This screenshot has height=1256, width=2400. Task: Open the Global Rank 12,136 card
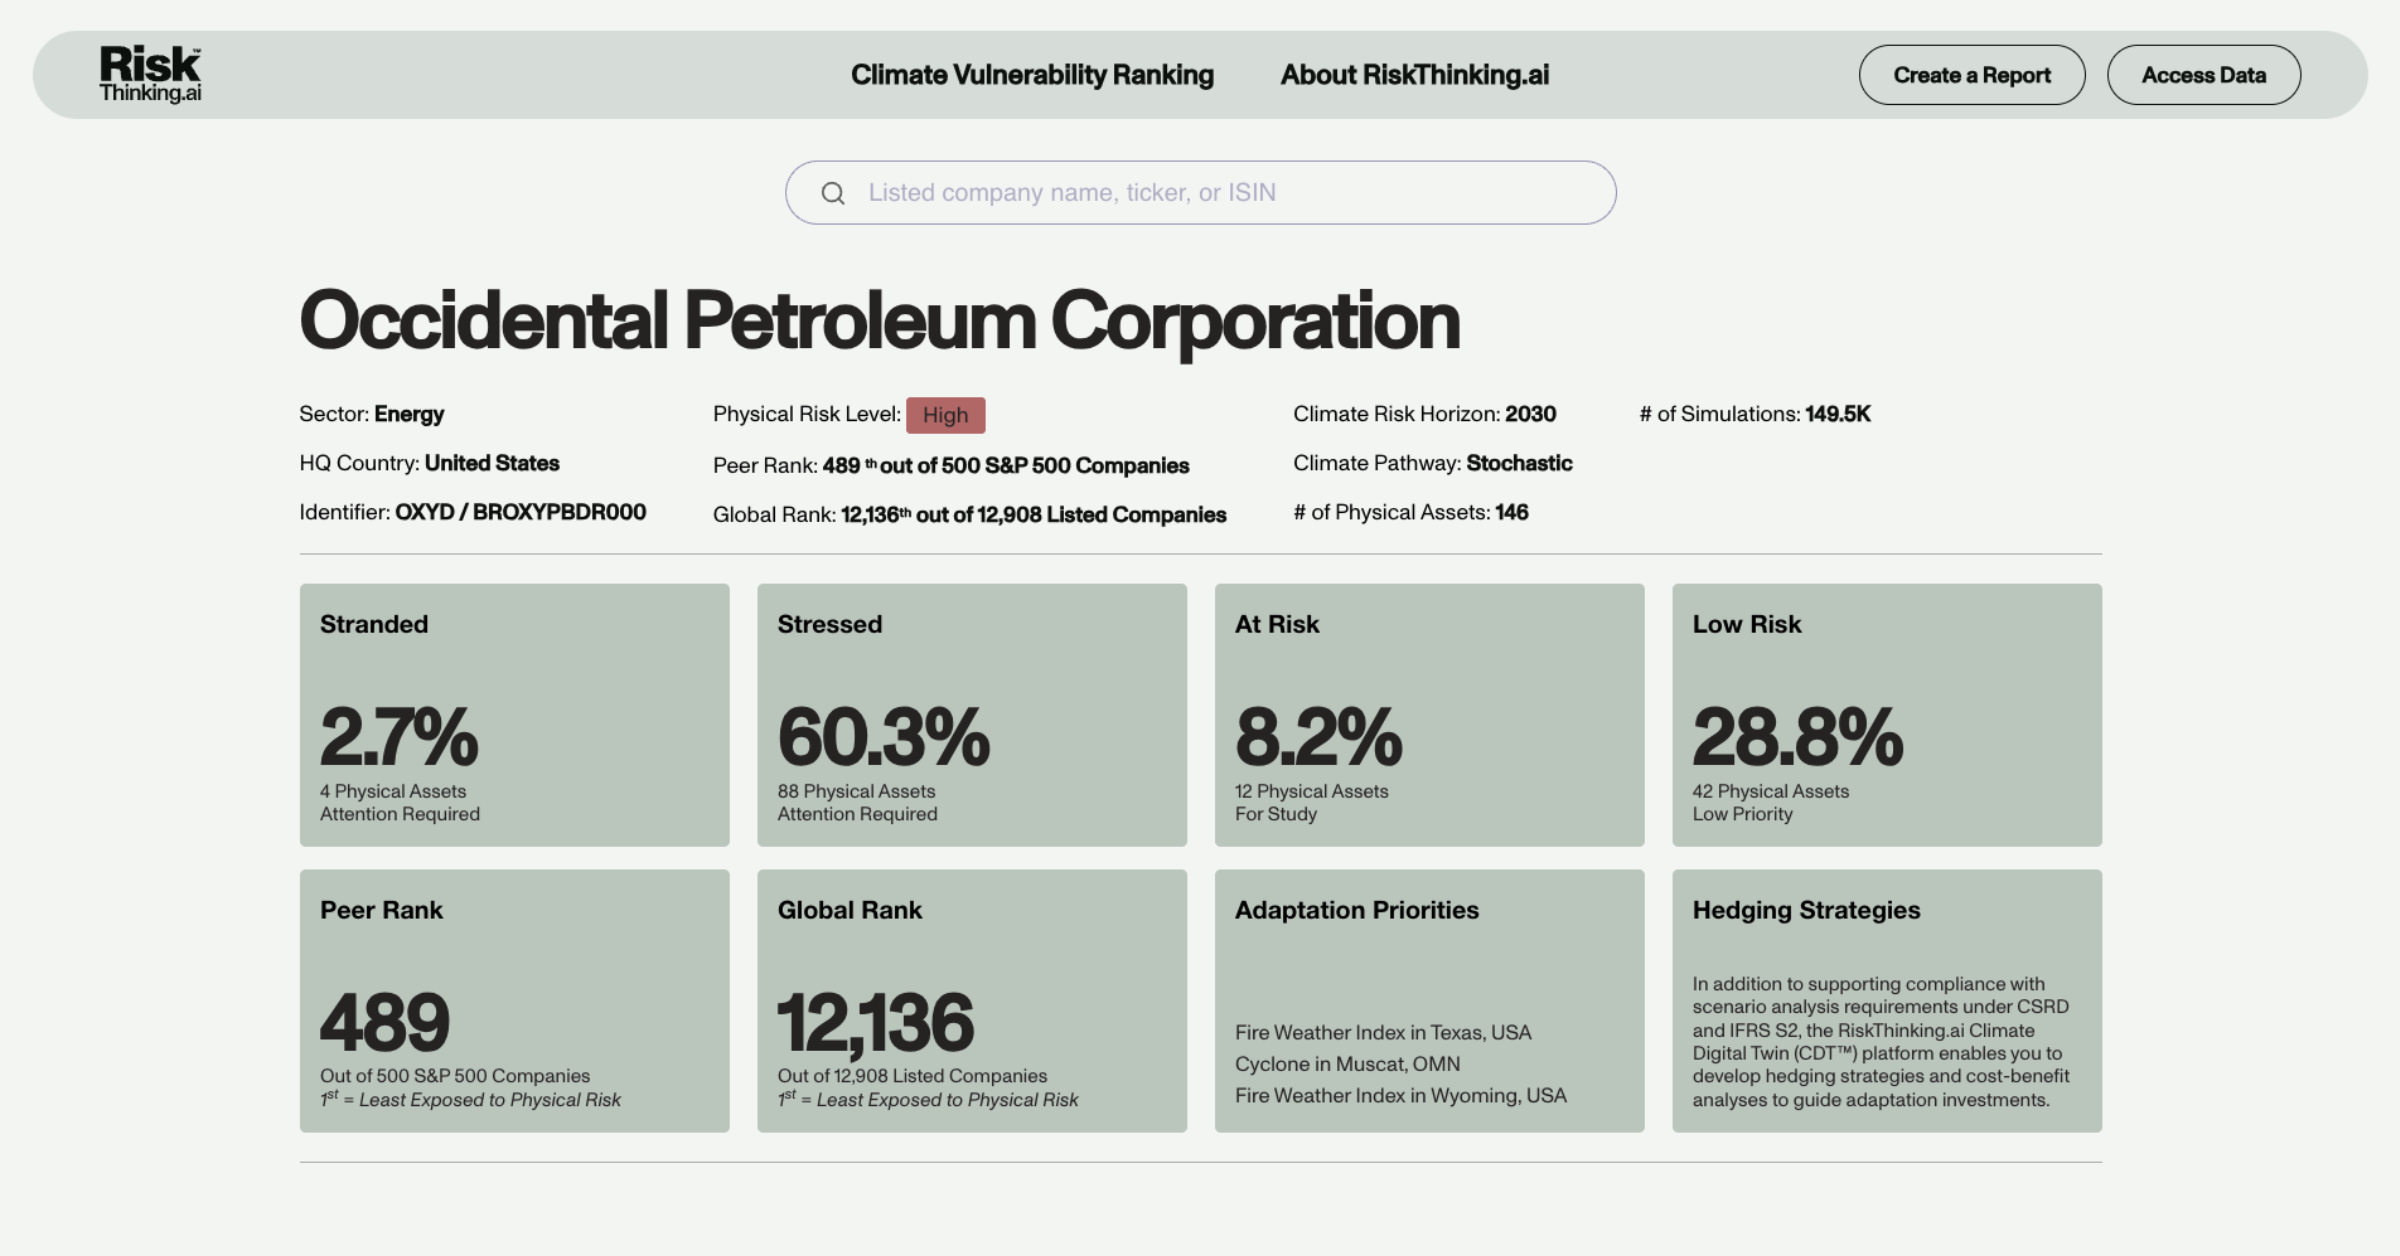pos(972,1001)
